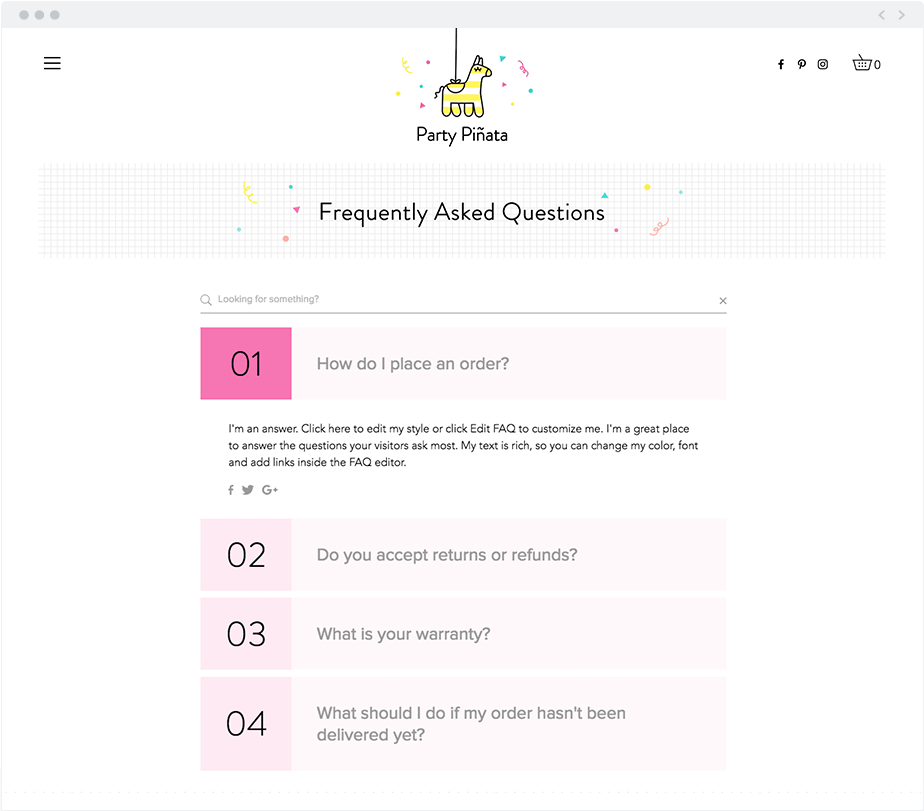Click the pink 01 number block

(x=246, y=364)
